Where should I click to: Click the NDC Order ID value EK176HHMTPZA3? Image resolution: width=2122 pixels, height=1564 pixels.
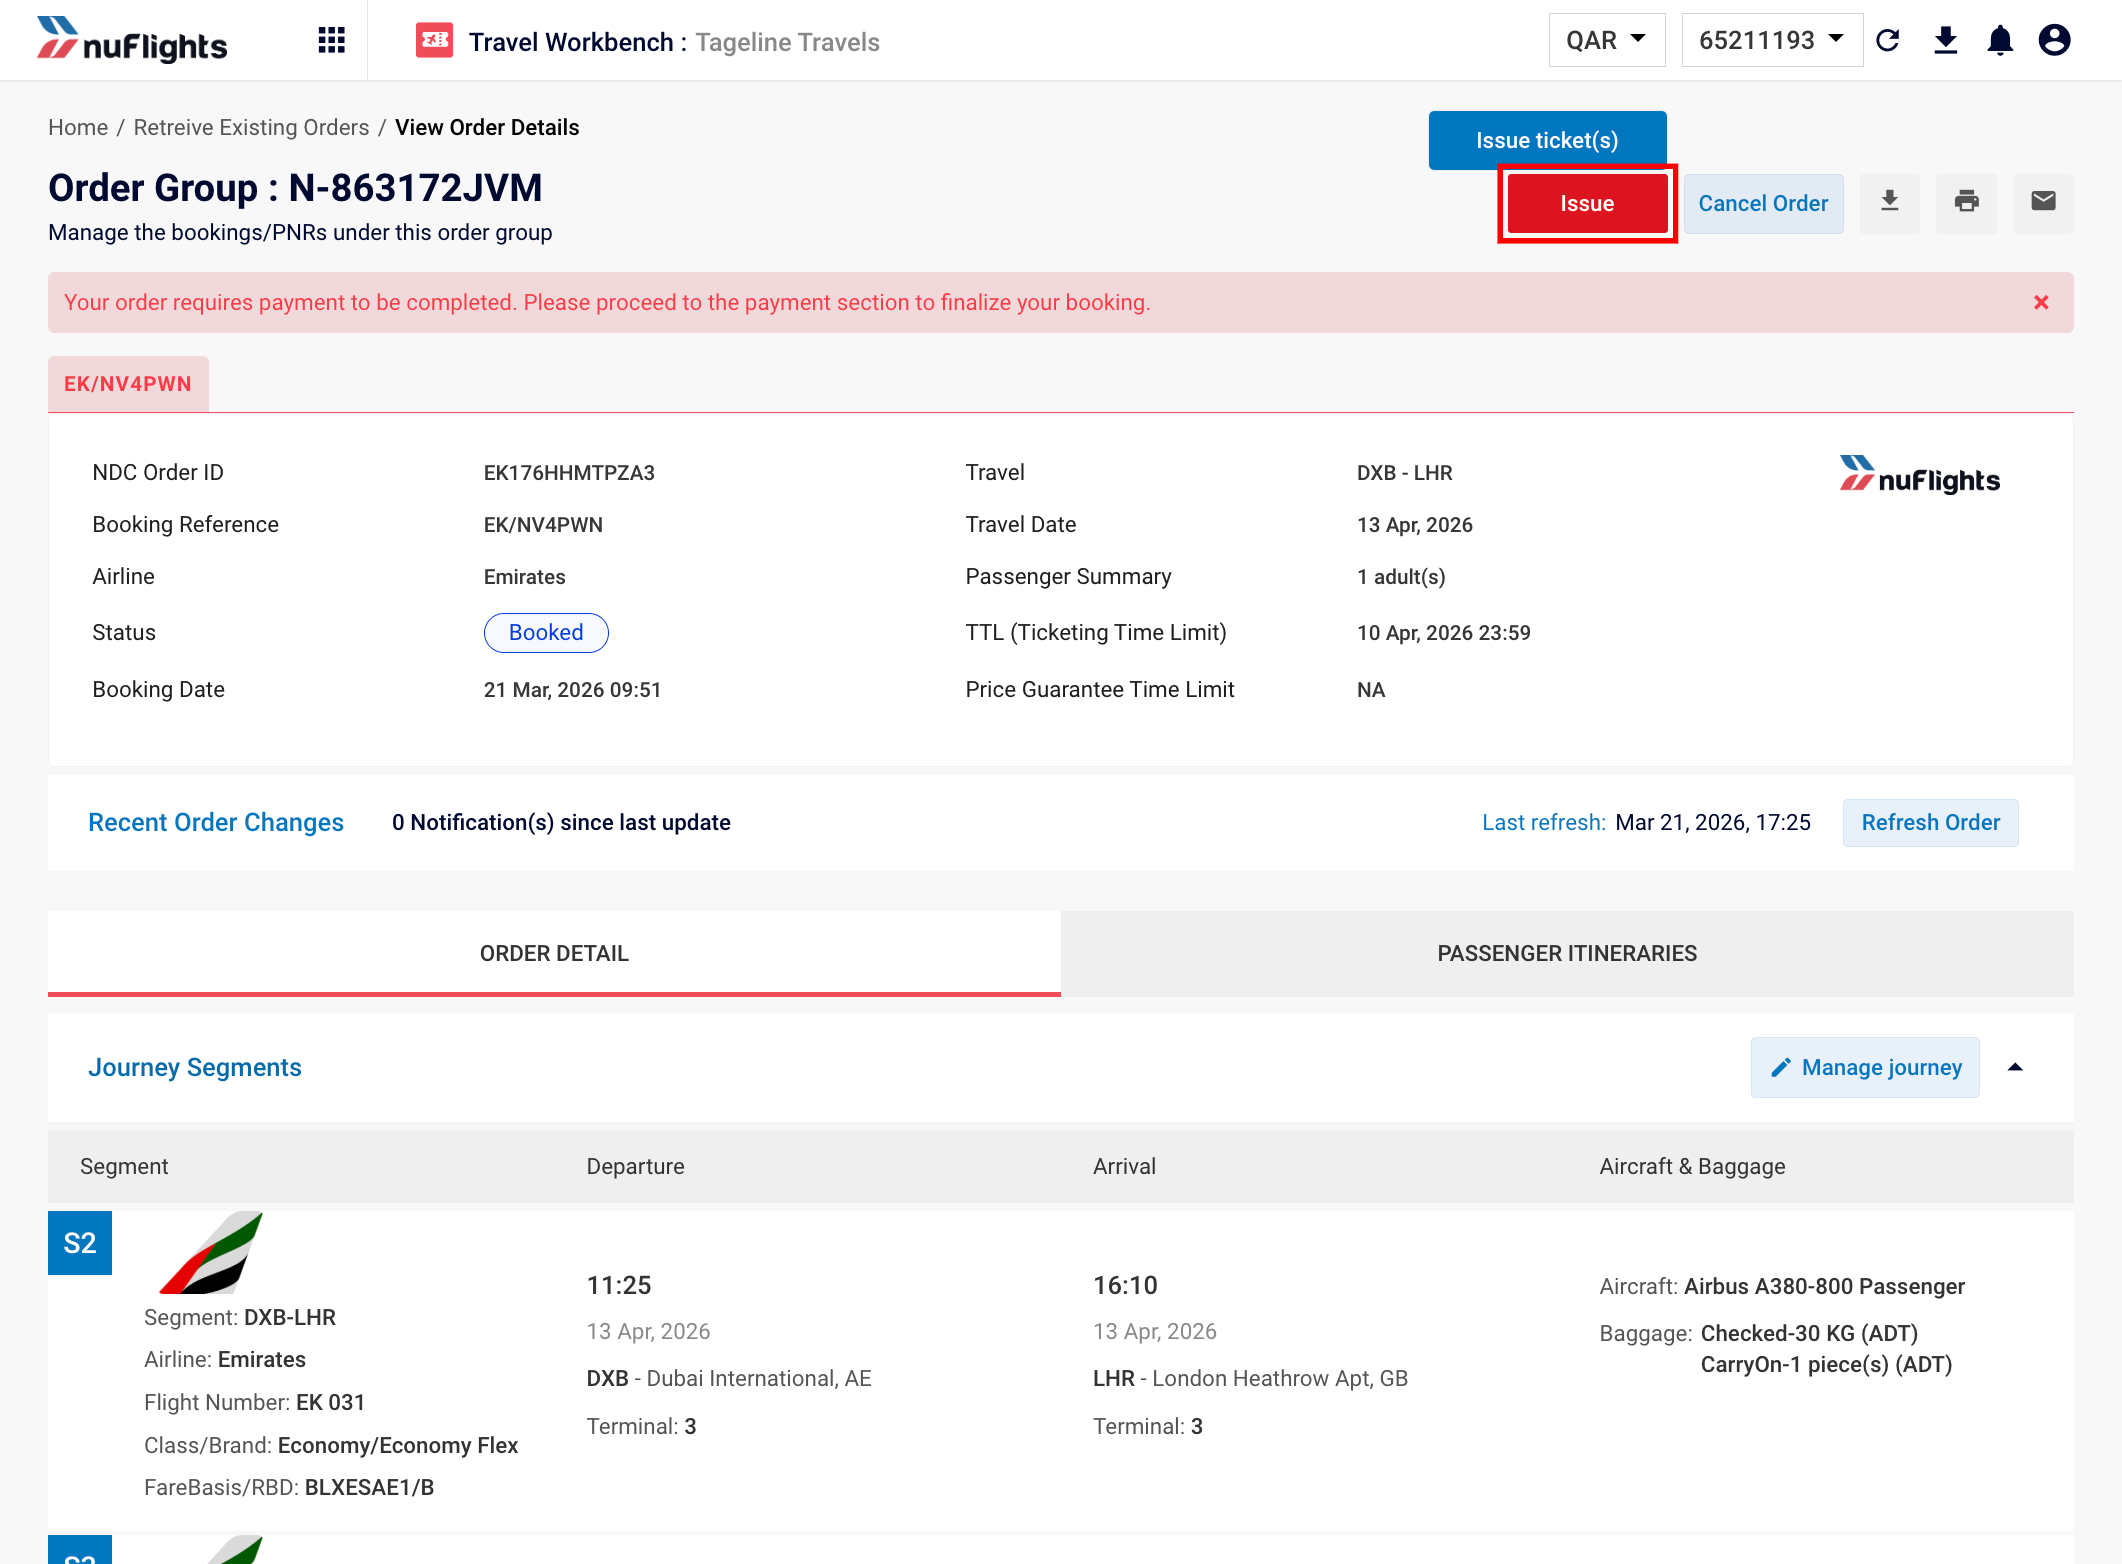tap(569, 472)
